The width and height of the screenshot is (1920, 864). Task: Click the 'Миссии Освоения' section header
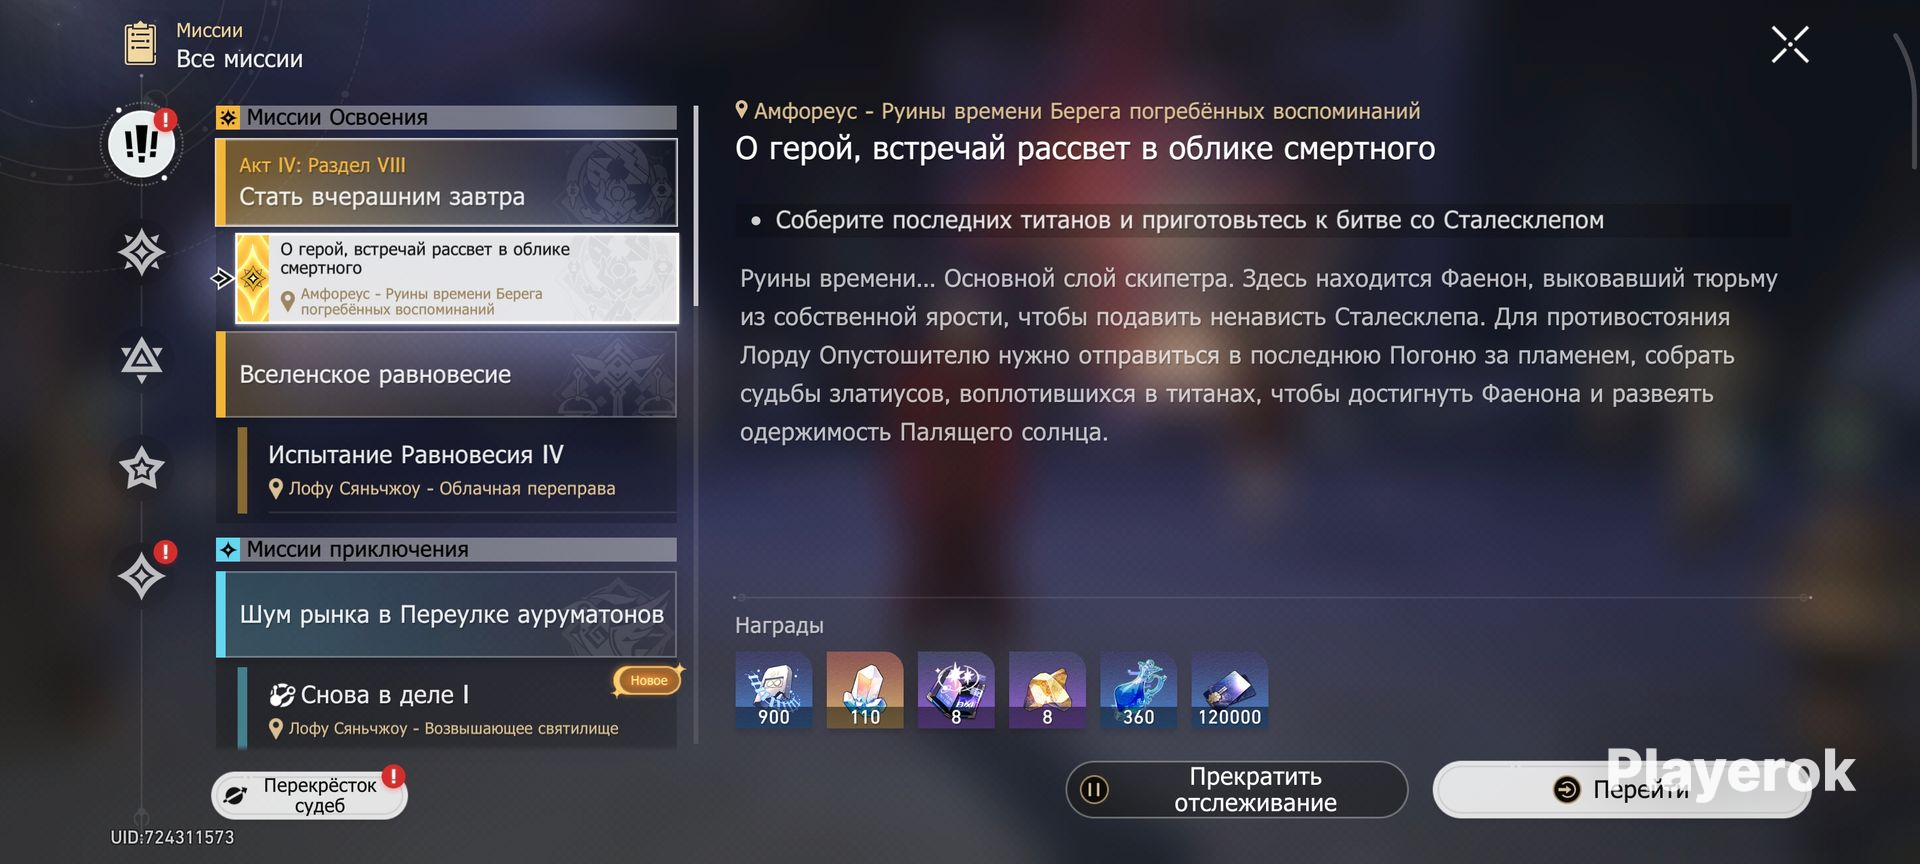[x=446, y=118]
